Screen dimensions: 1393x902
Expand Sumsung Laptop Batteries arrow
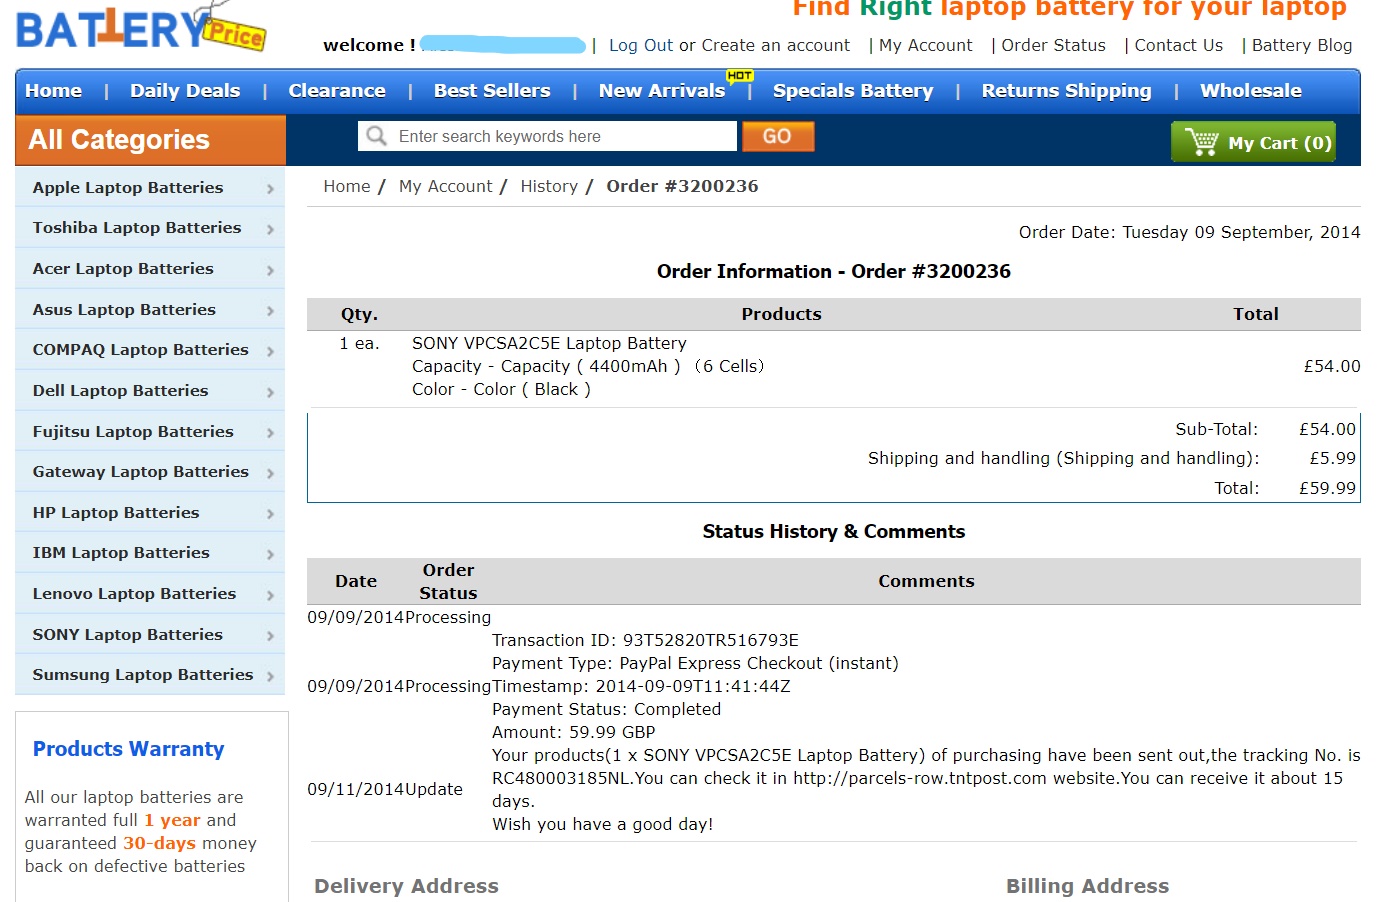point(270,676)
